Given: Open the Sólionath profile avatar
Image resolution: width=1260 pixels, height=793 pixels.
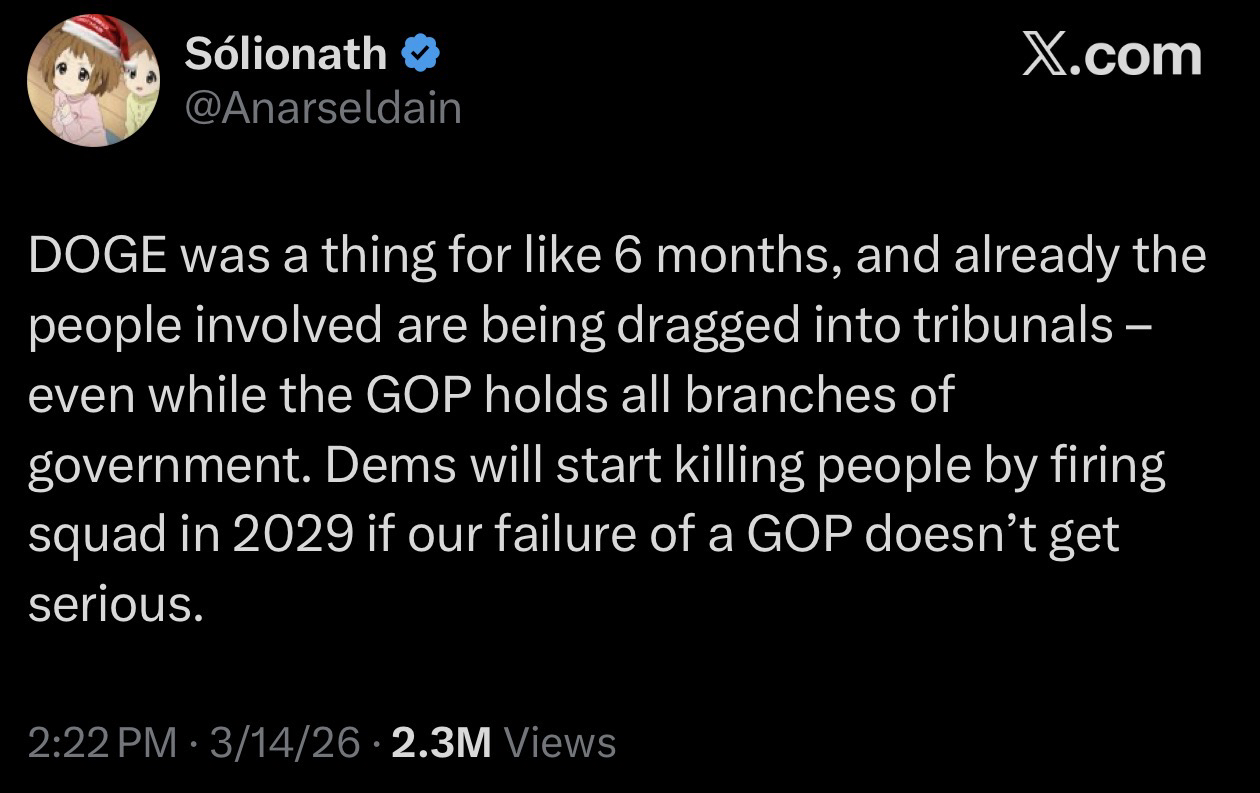Looking at the screenshot, I should click(93, 82).
